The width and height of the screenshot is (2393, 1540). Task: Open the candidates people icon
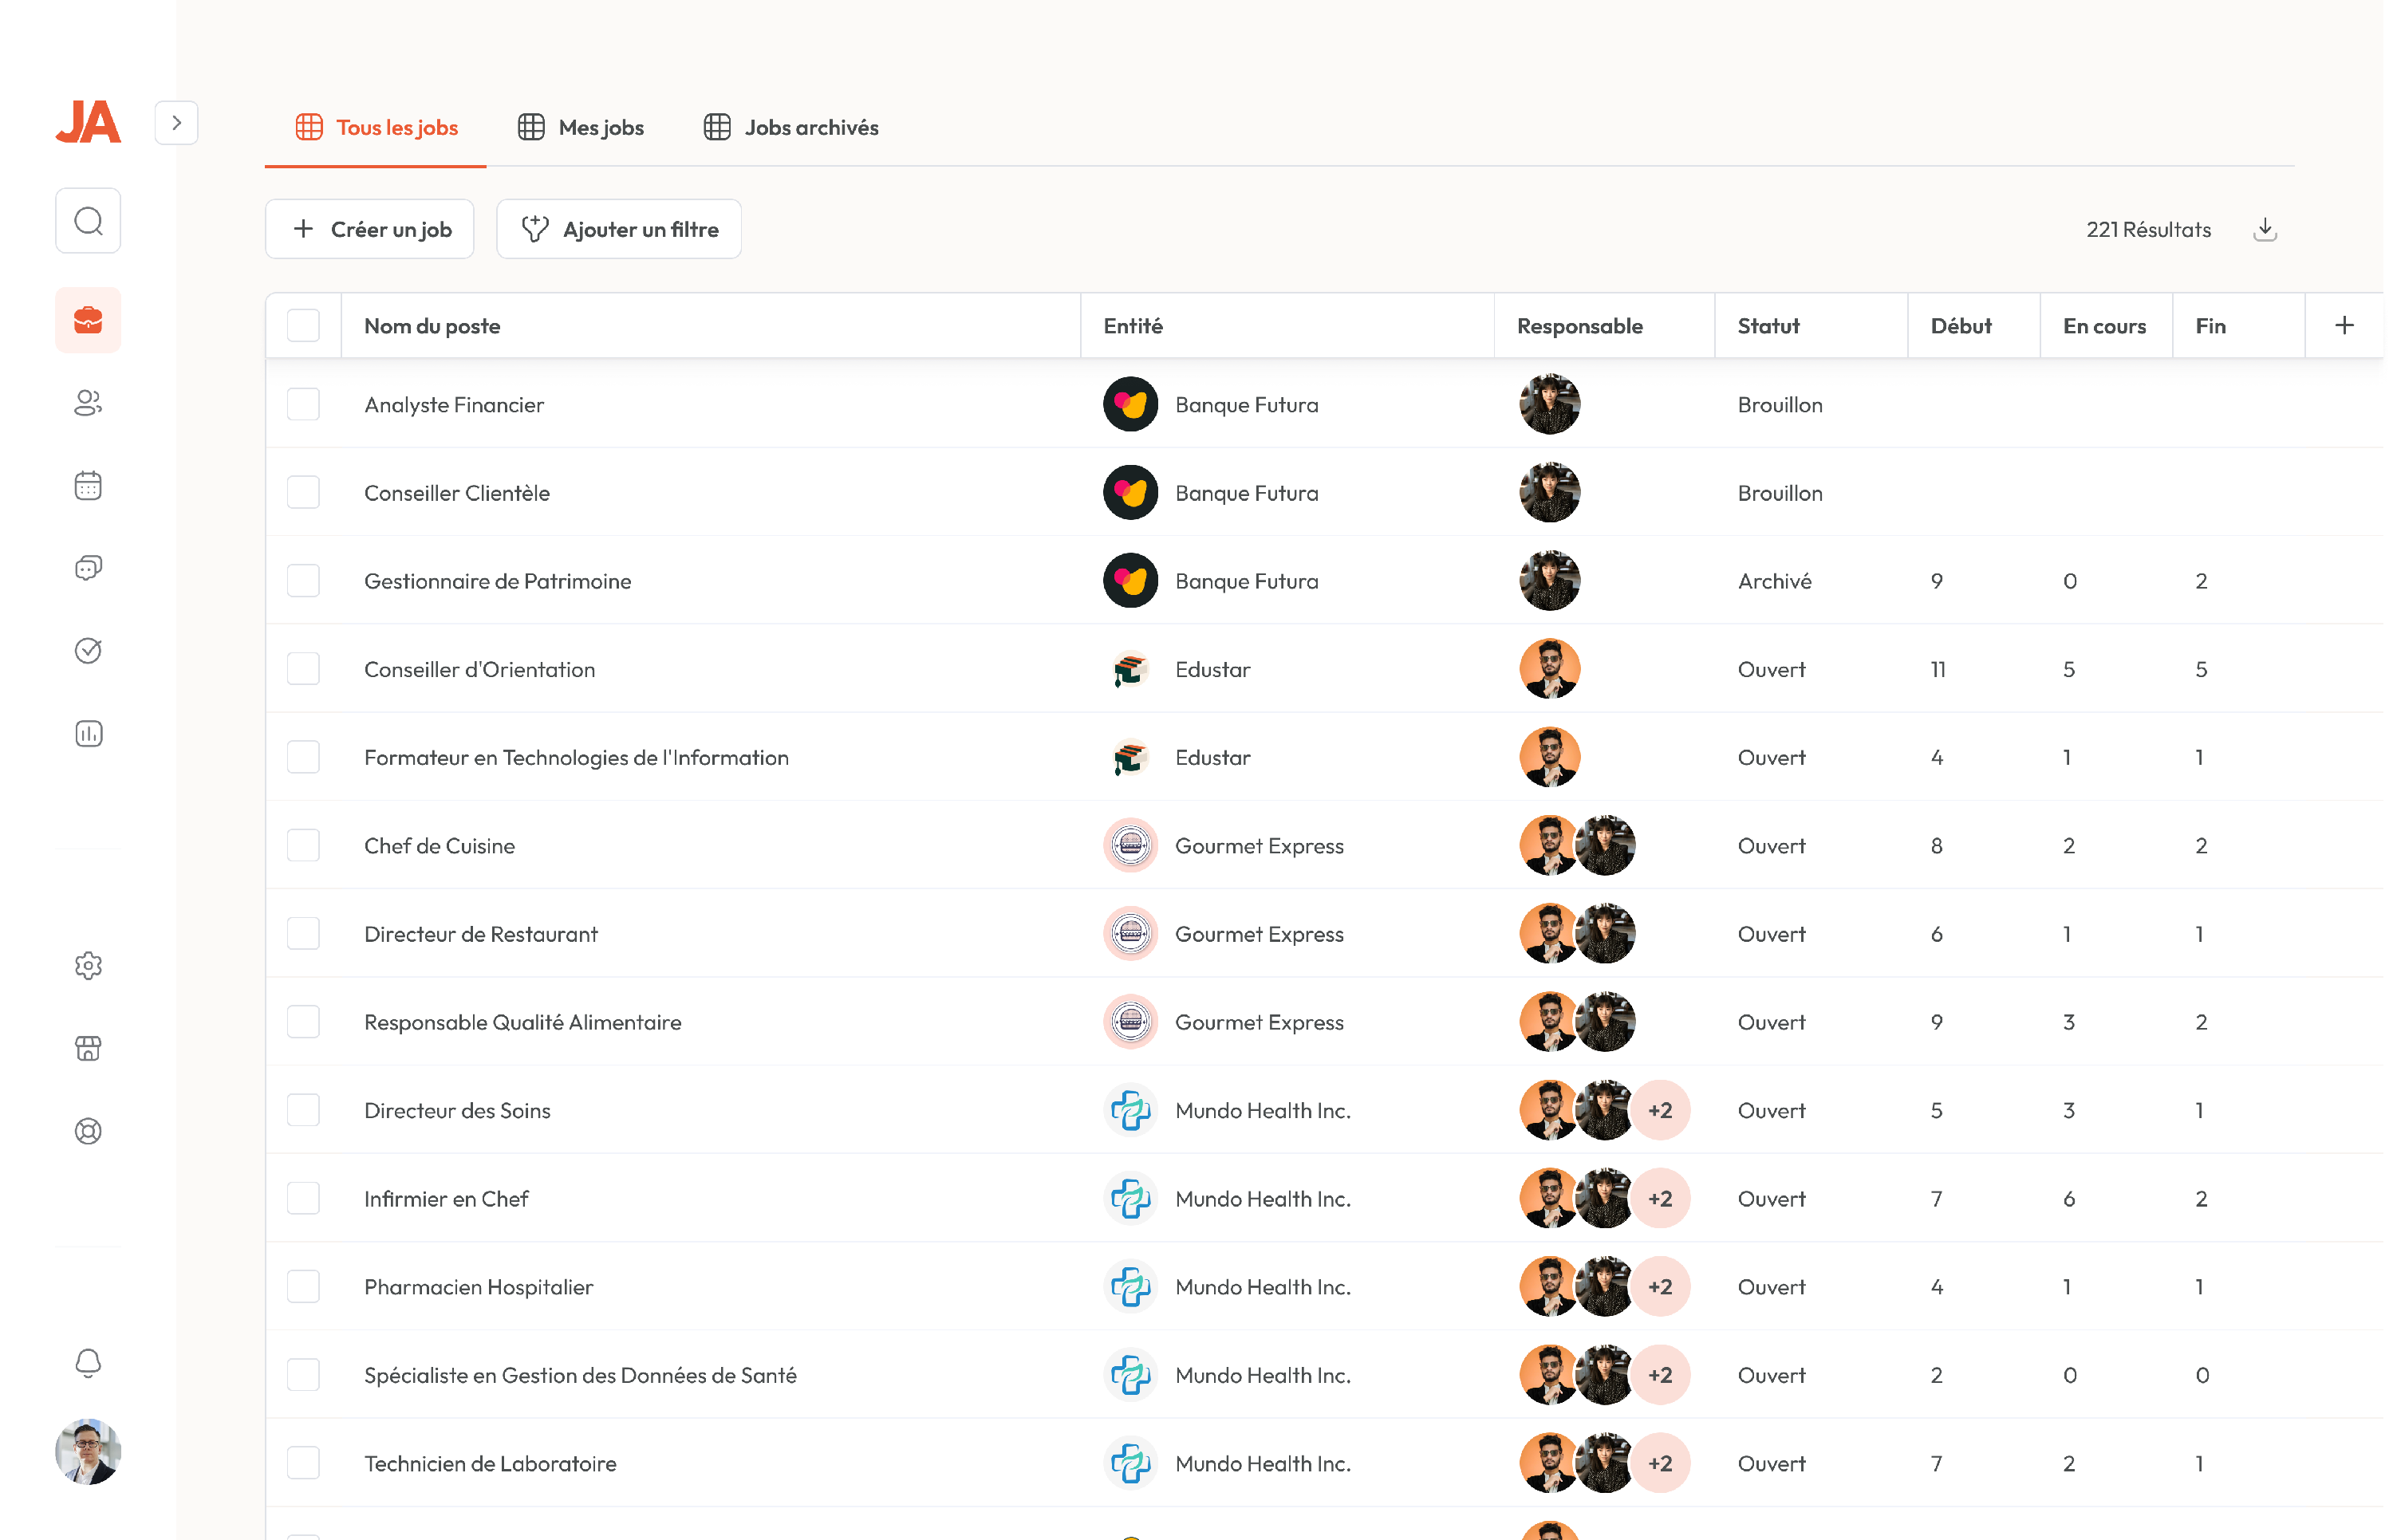click(88, 403)
